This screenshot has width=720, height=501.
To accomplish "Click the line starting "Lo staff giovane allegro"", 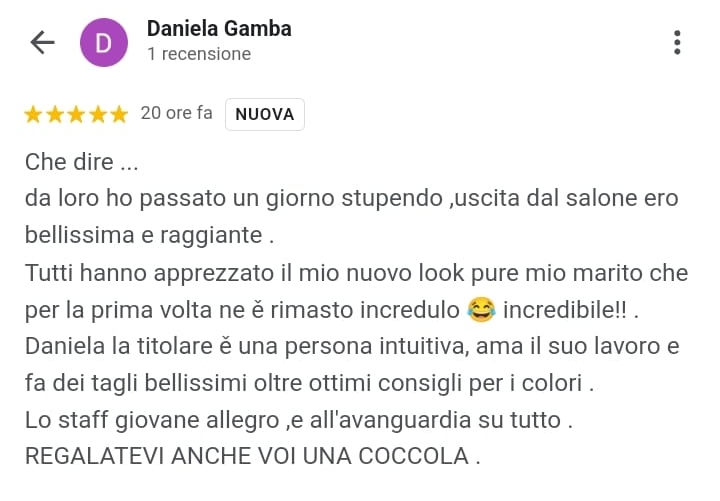I will pos(298,420).
